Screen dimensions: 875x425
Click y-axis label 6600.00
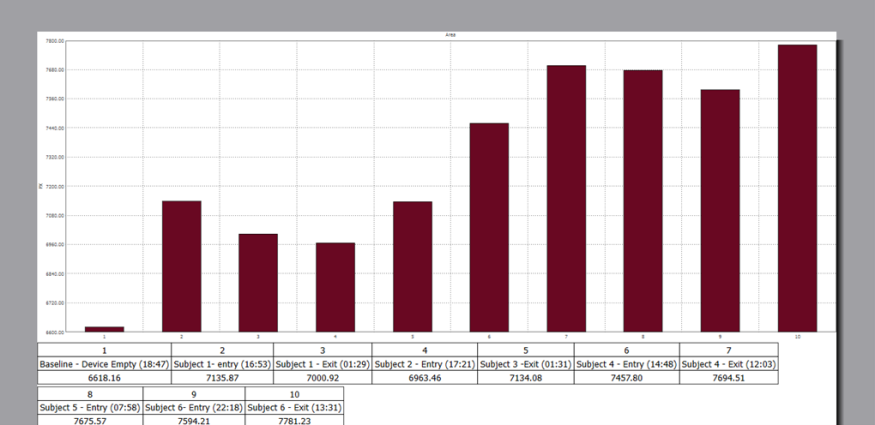pyautogui.click(x=57, y=332)
